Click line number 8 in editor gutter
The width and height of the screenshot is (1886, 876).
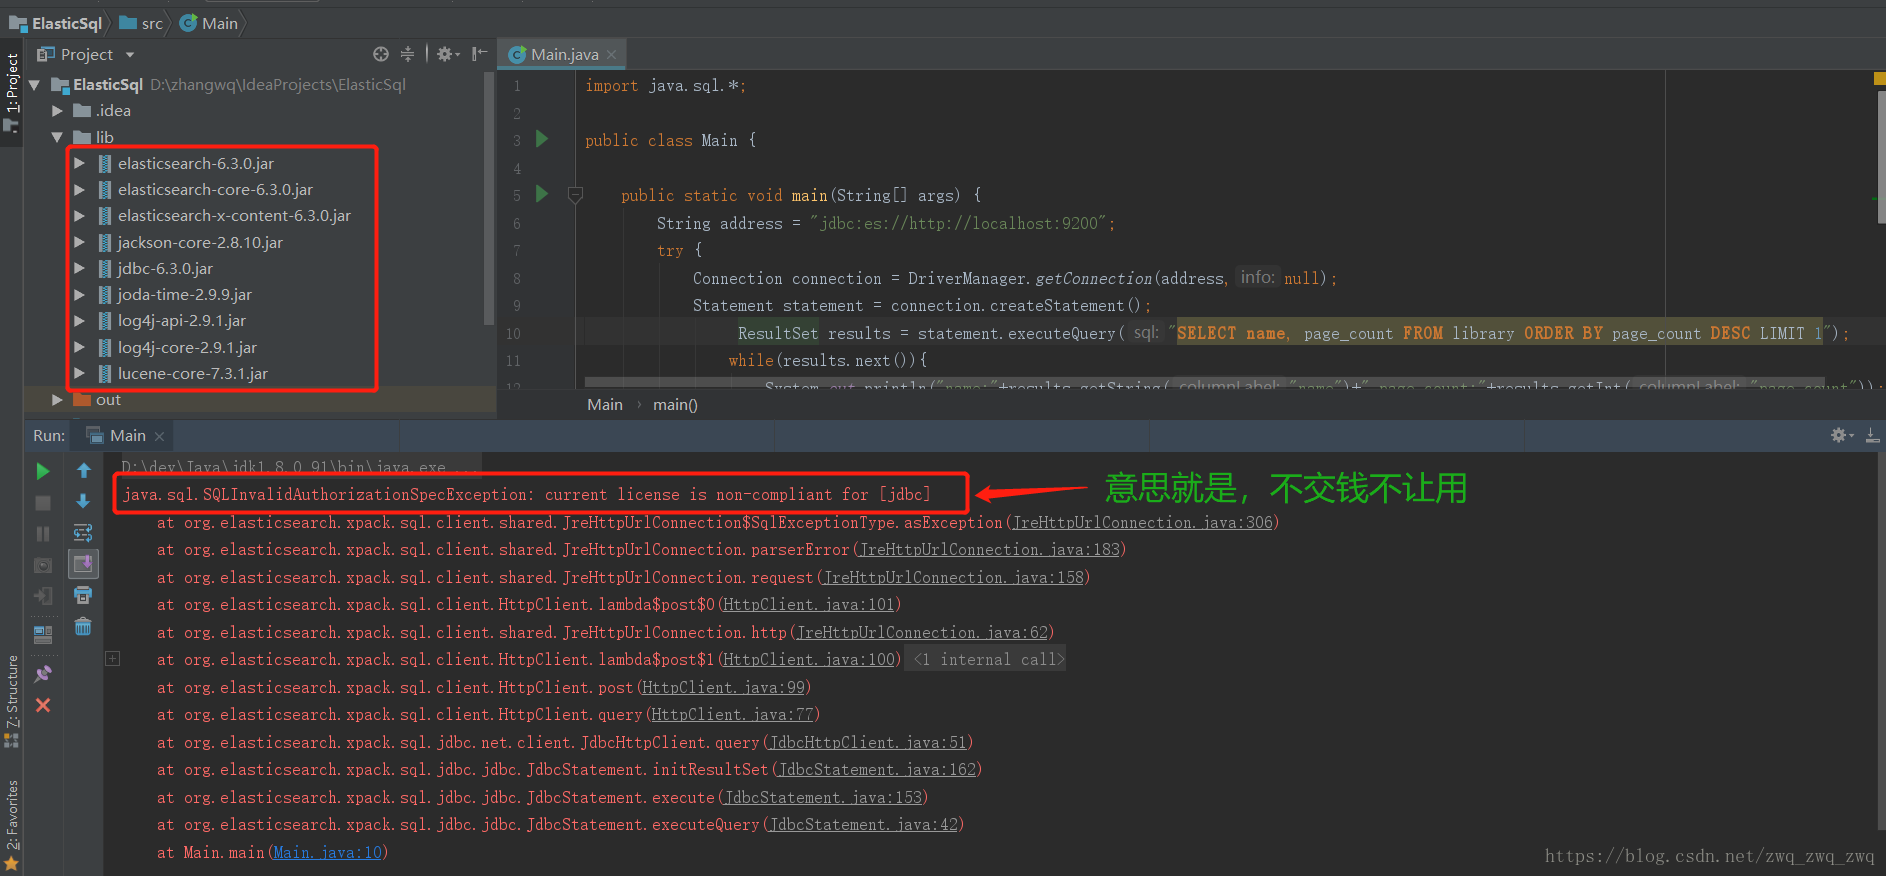tap(517, 278)
